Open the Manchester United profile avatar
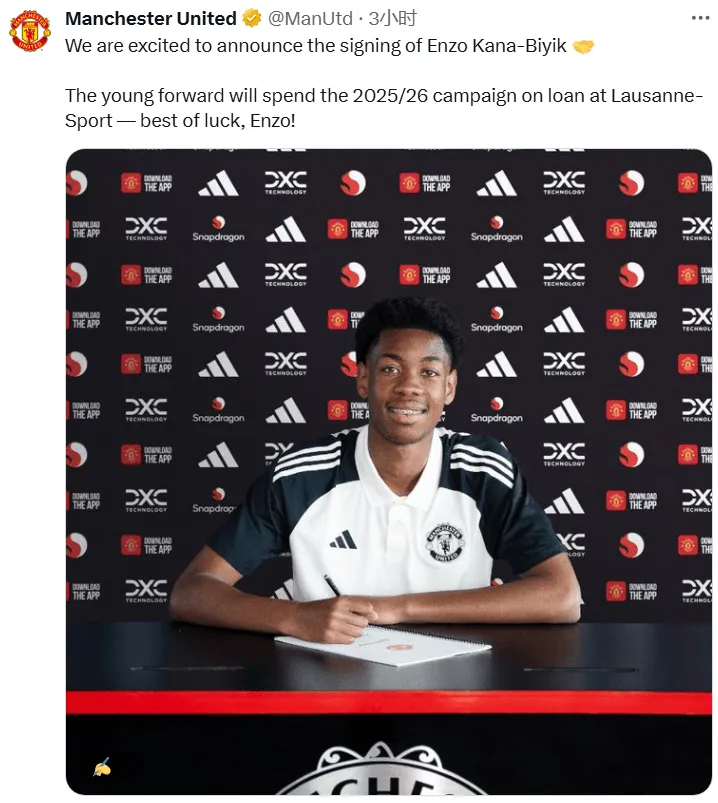This screenshot has height=803, width=718. click(30, 30)
